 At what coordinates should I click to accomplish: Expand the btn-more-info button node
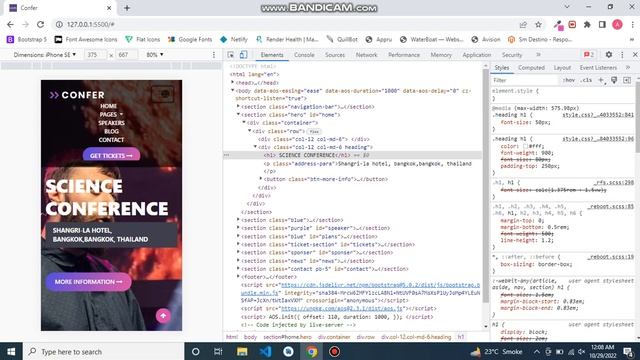point(261,179)
